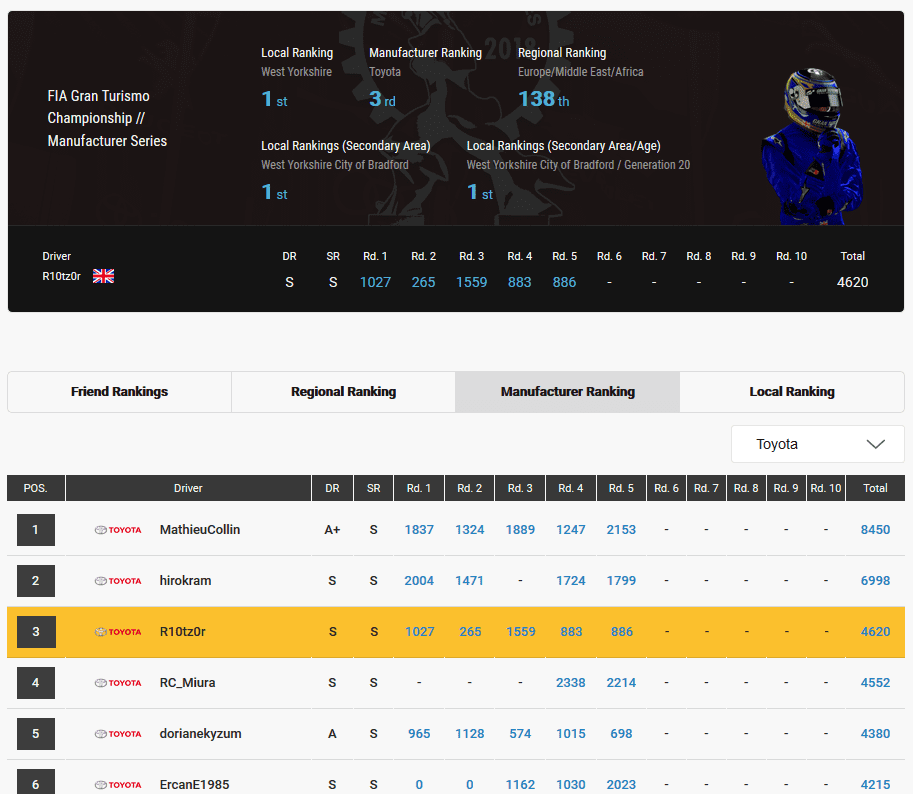Click position badge 5 in the ranking table

(x=36, y=734)
